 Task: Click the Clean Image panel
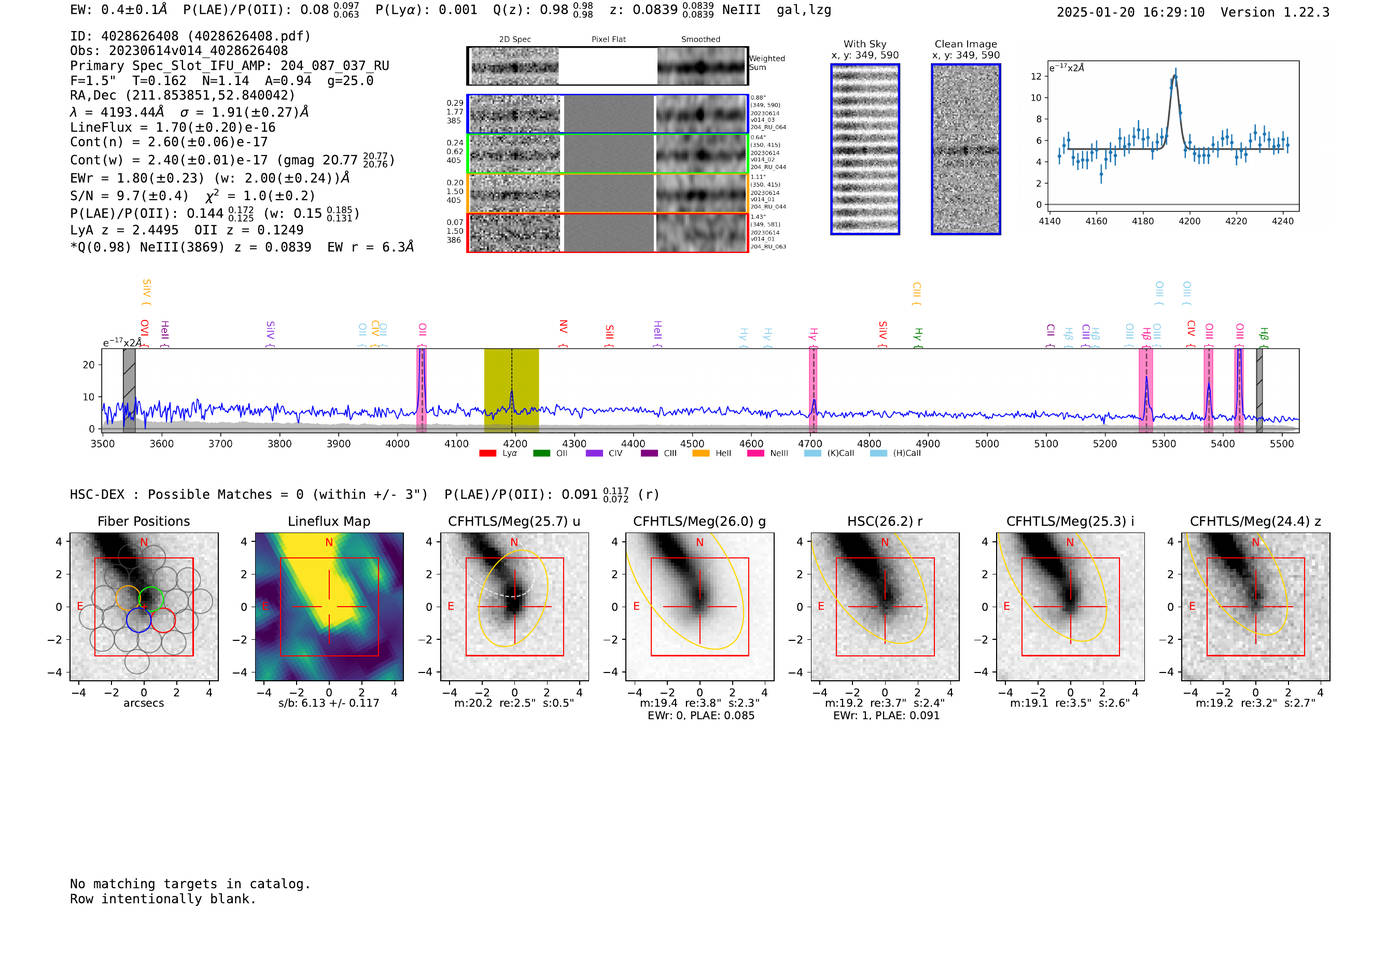966,149
